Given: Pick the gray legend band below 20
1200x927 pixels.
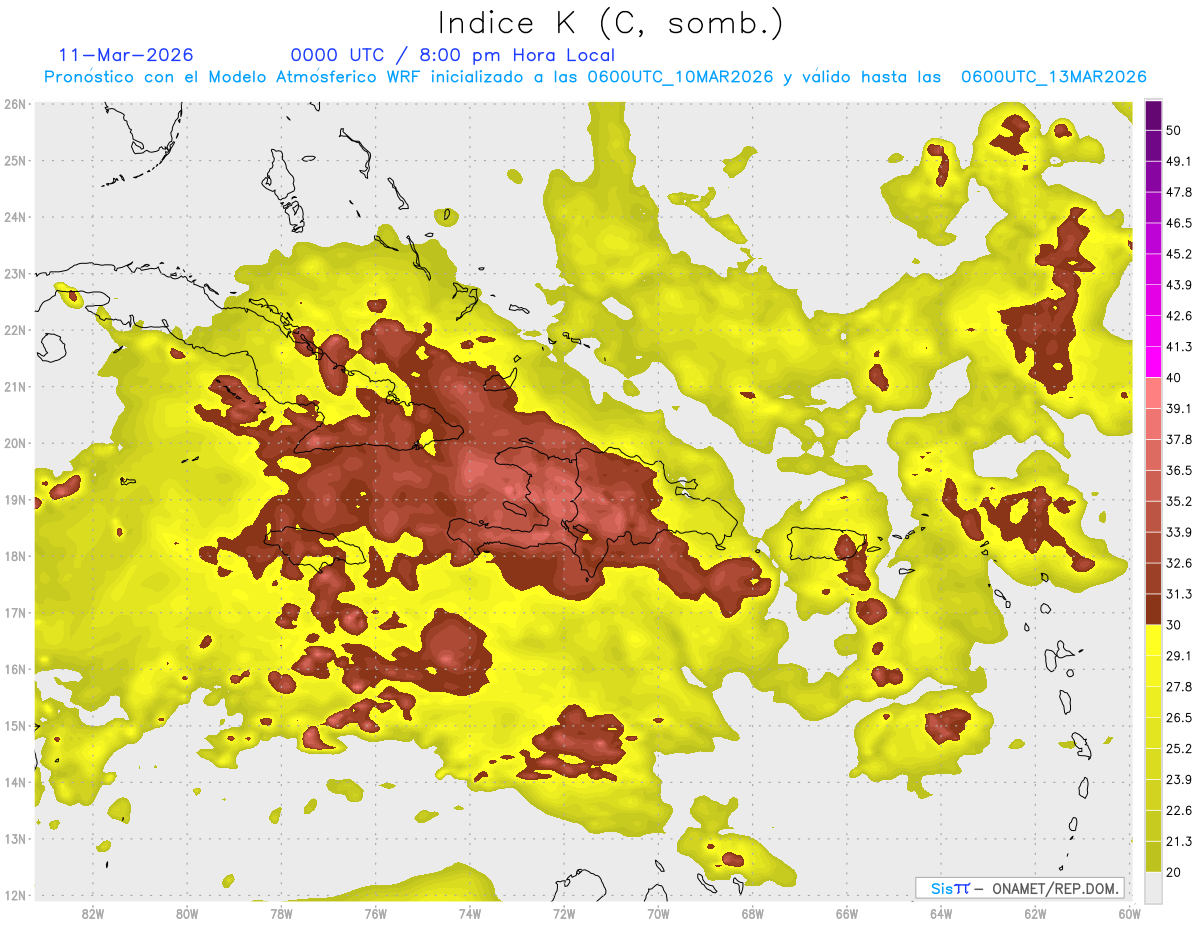Looking at the screenshot, I should [1153, 887].
